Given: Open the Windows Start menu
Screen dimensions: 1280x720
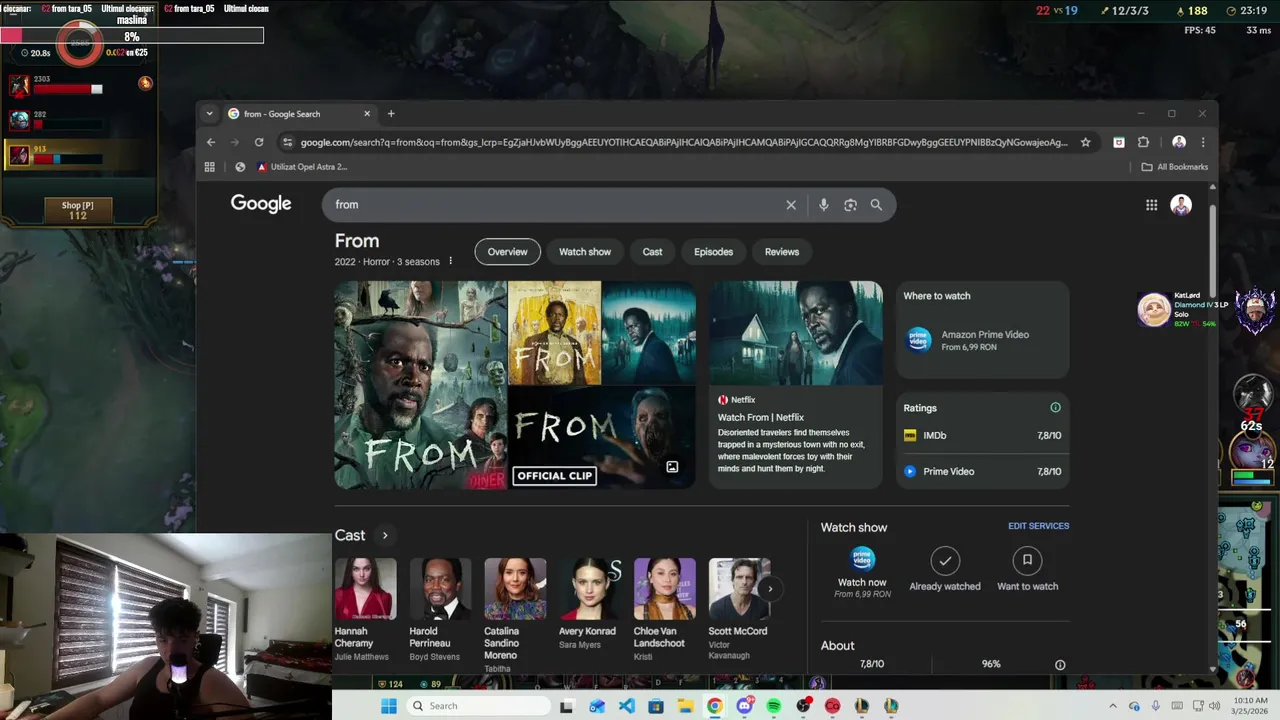Looking at the screenshot, I should point(389,706).
